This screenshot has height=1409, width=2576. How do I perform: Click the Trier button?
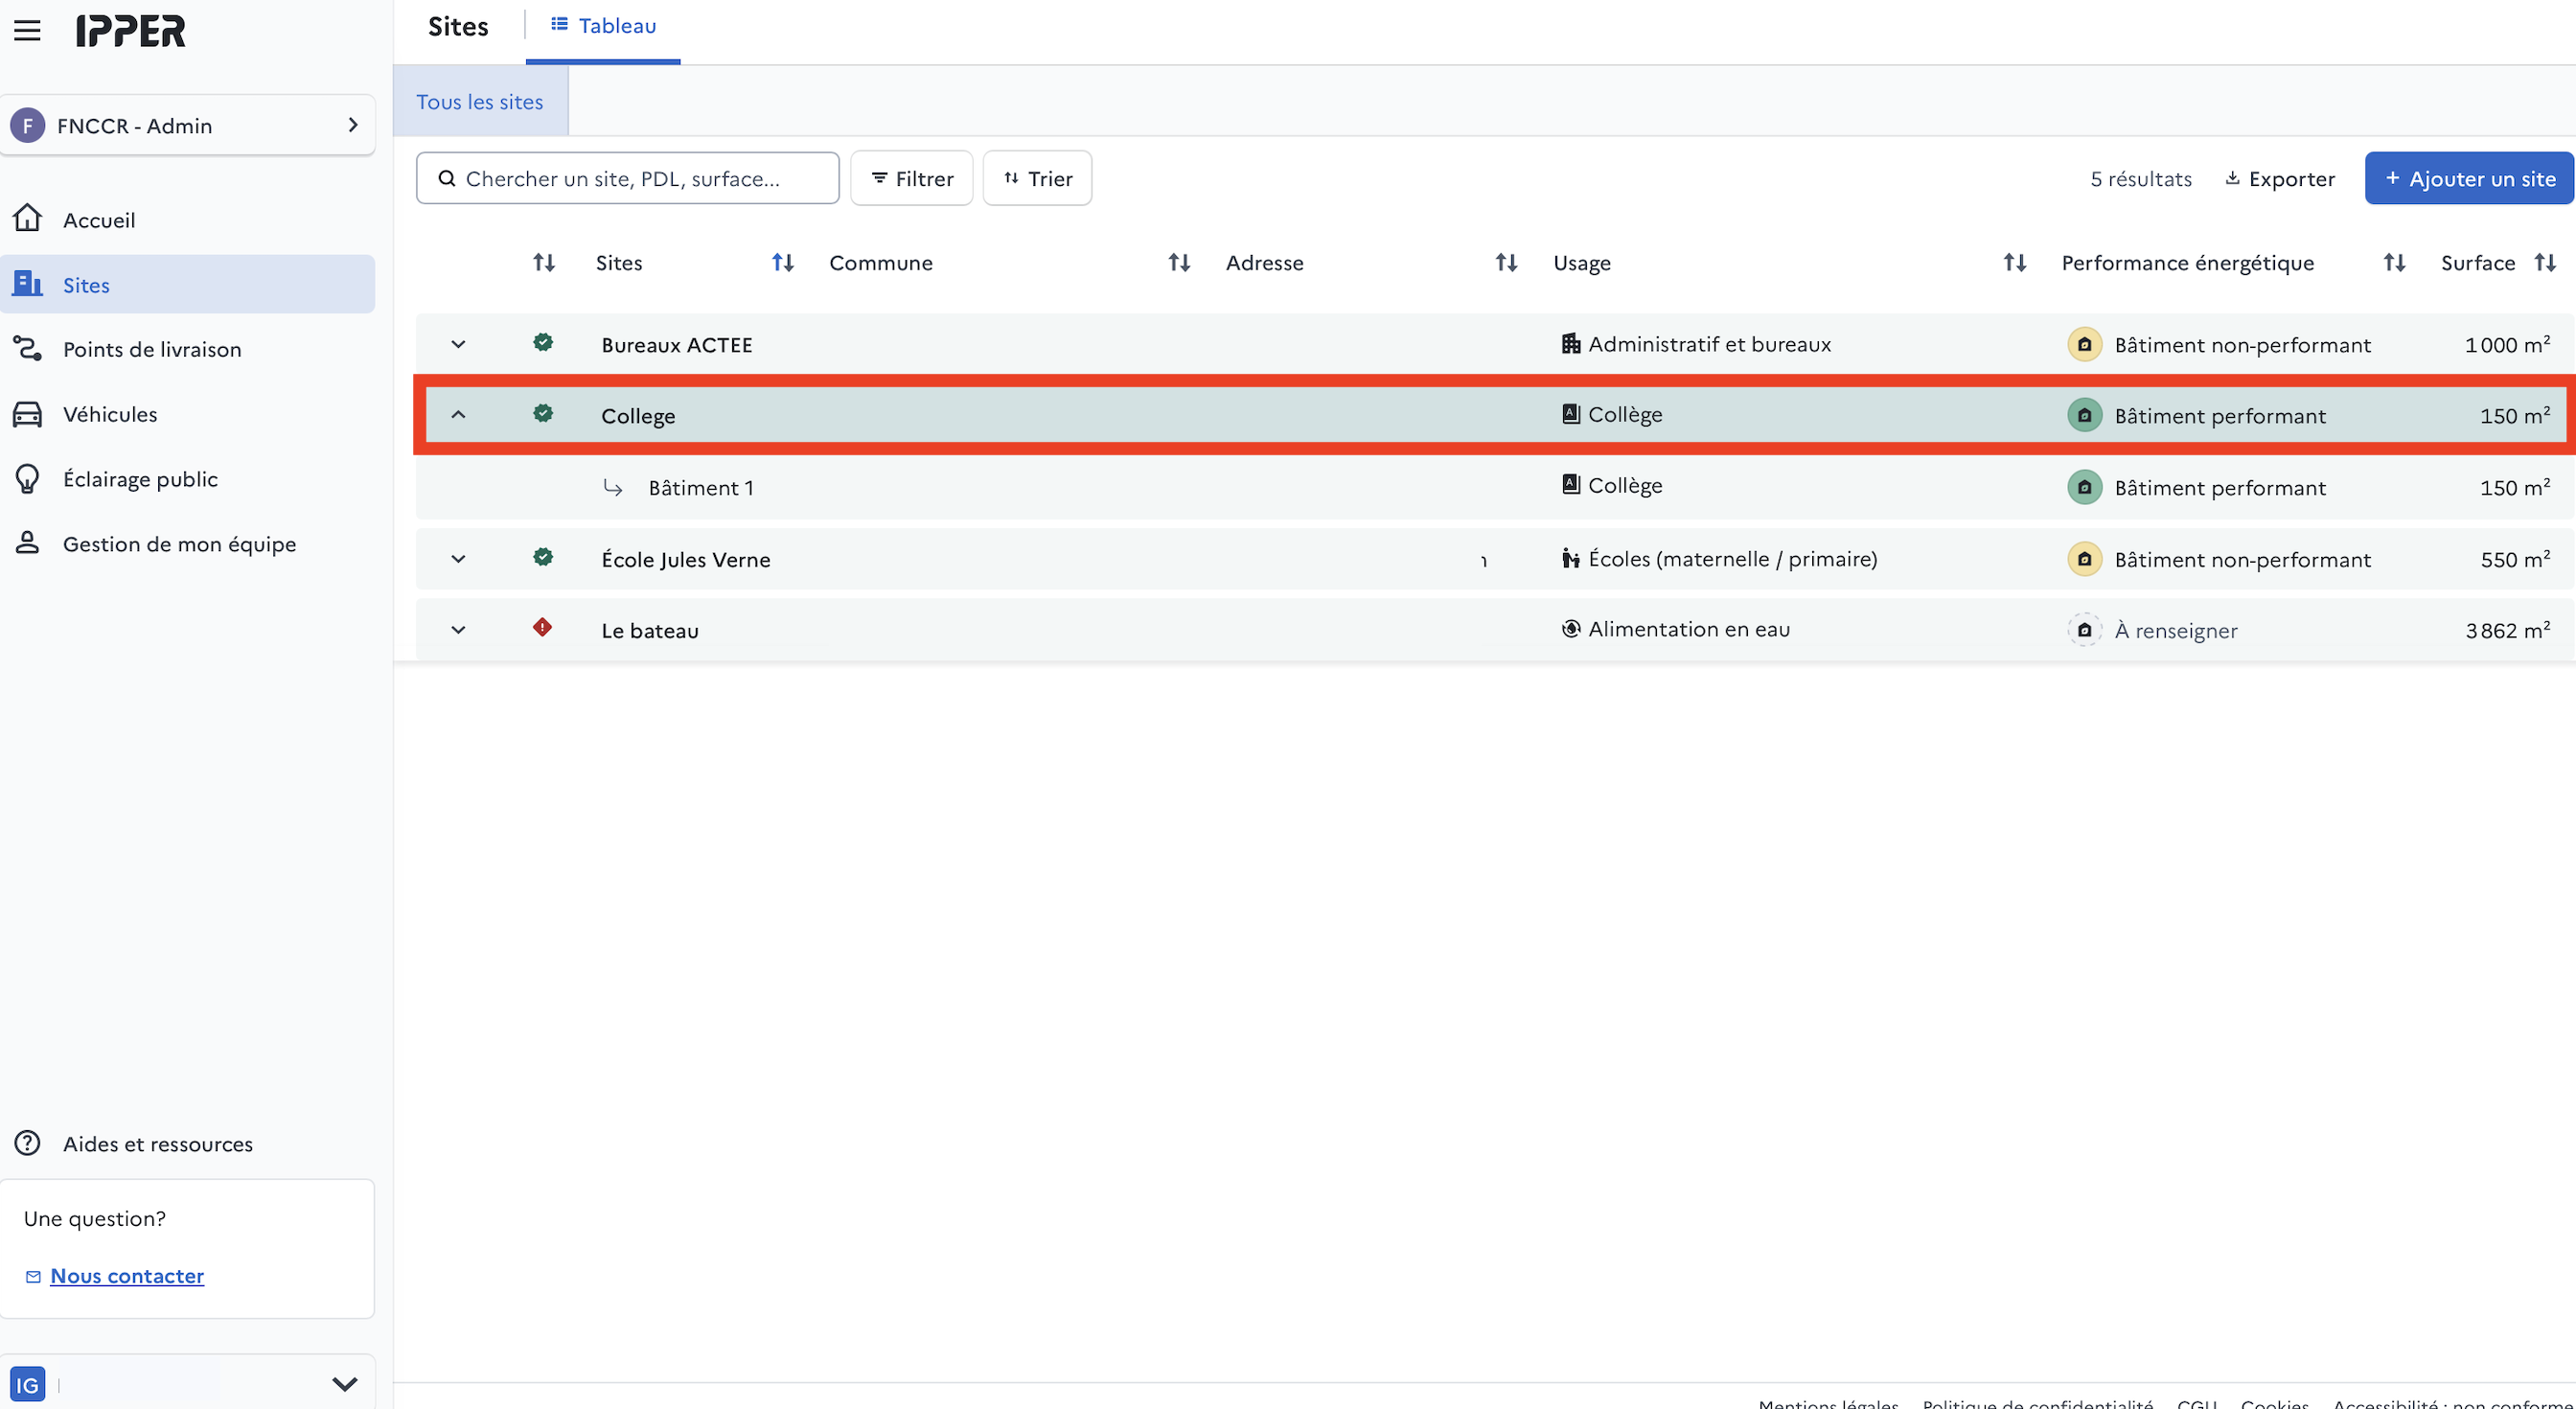click(1037, 178)
